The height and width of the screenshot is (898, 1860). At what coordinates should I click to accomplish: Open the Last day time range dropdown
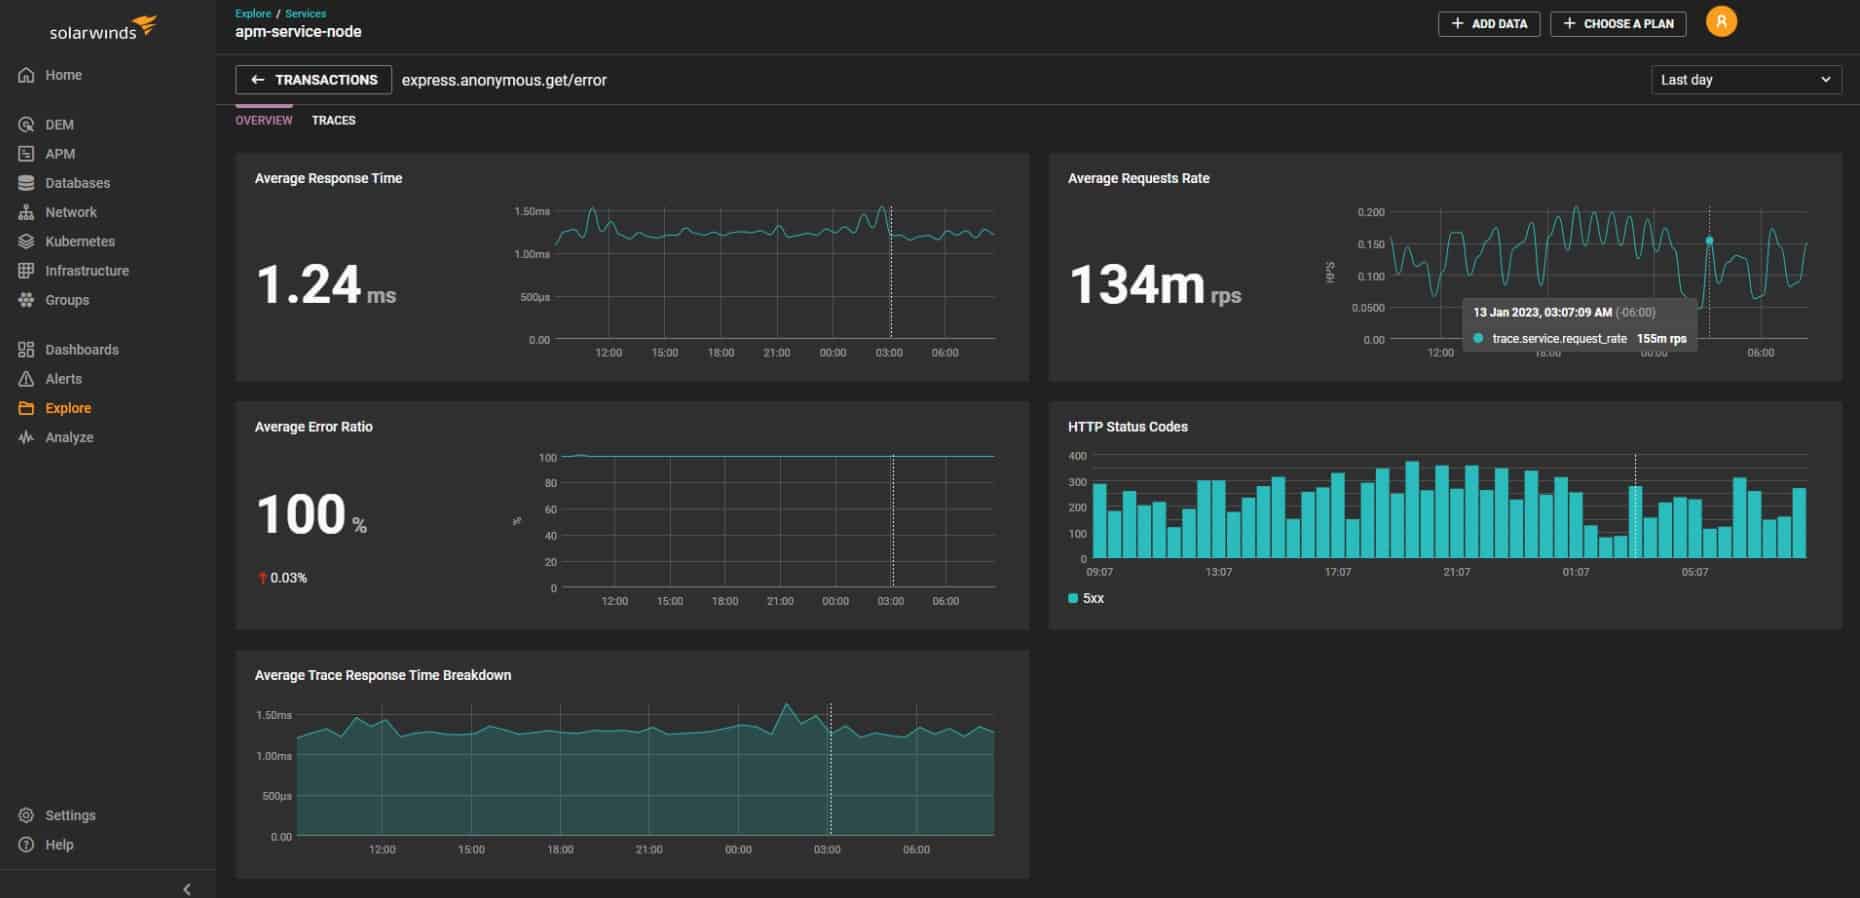coord(1746,80)
